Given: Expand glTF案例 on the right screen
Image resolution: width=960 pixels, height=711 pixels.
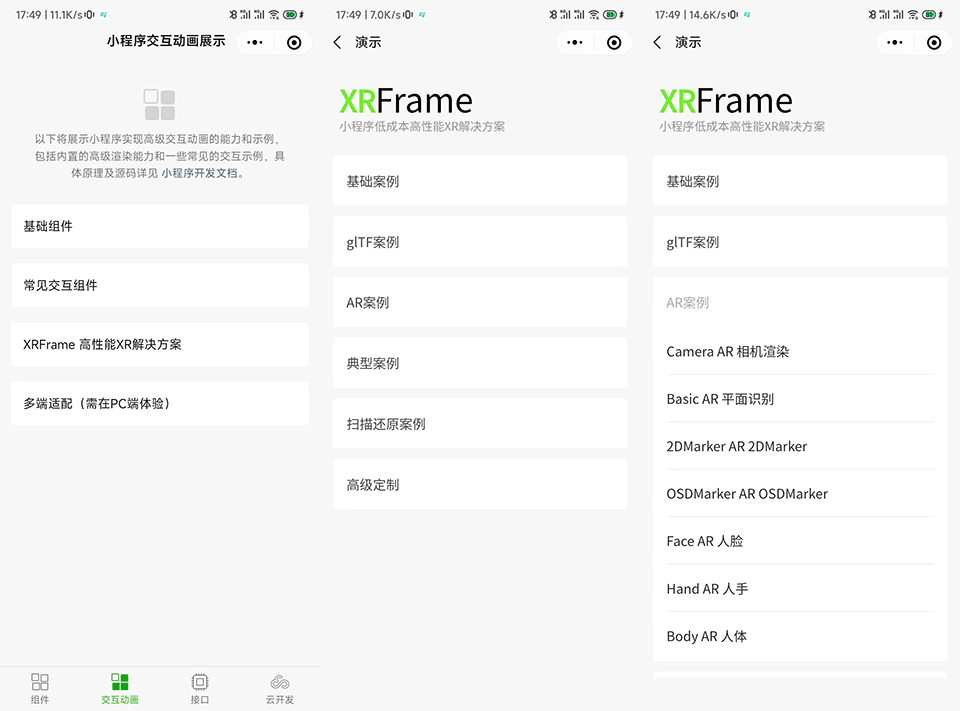Looking at the screenshot, I should click(x=800, y=242).
